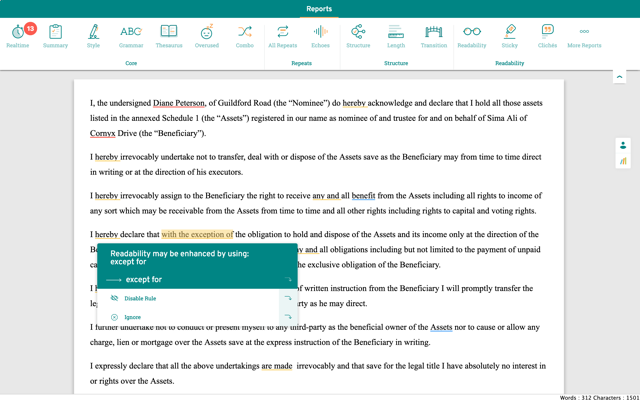The width and height of the screenshot is (640, 400).
Task: Click the blue-underlined word 'benefit'
Action: (x=363, y=196)
